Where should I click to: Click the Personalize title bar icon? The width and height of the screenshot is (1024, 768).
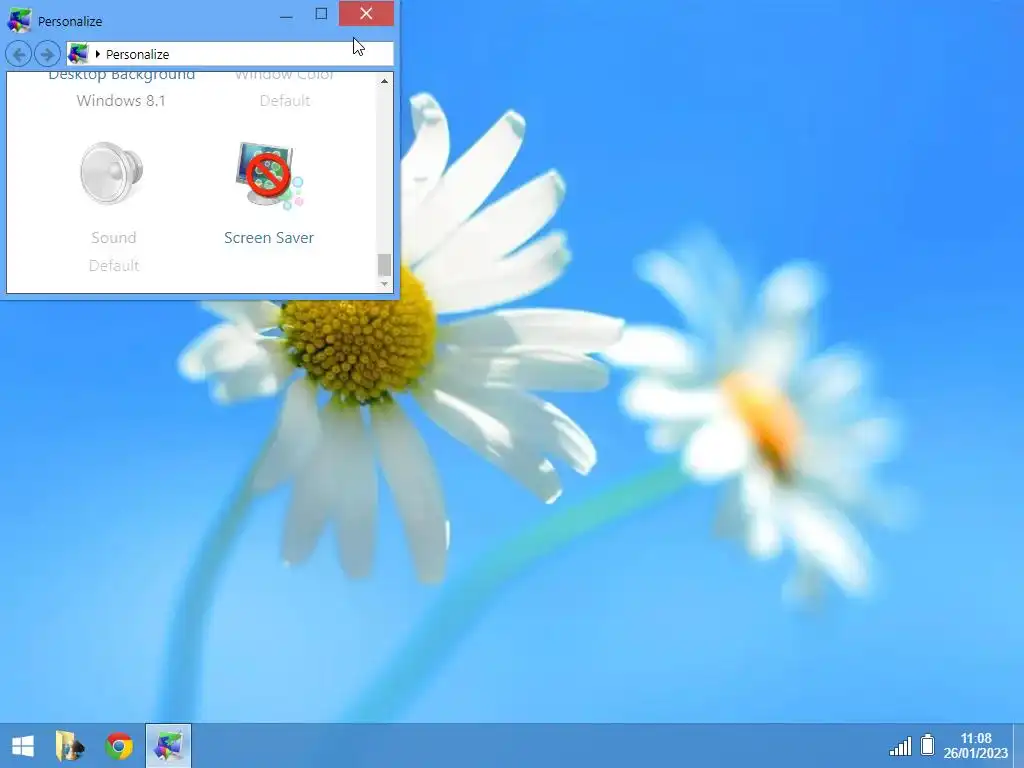tap(19, 20)
